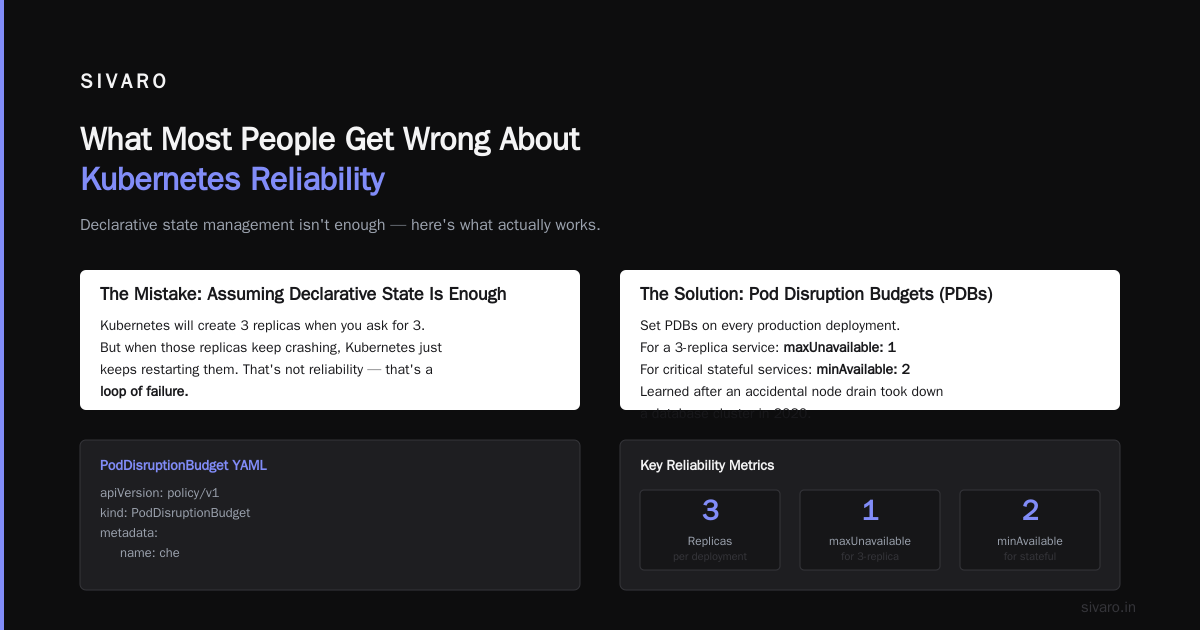
Task: Click the "PodDisruptionBudget YAML" code block title
Action: point(183,465)
